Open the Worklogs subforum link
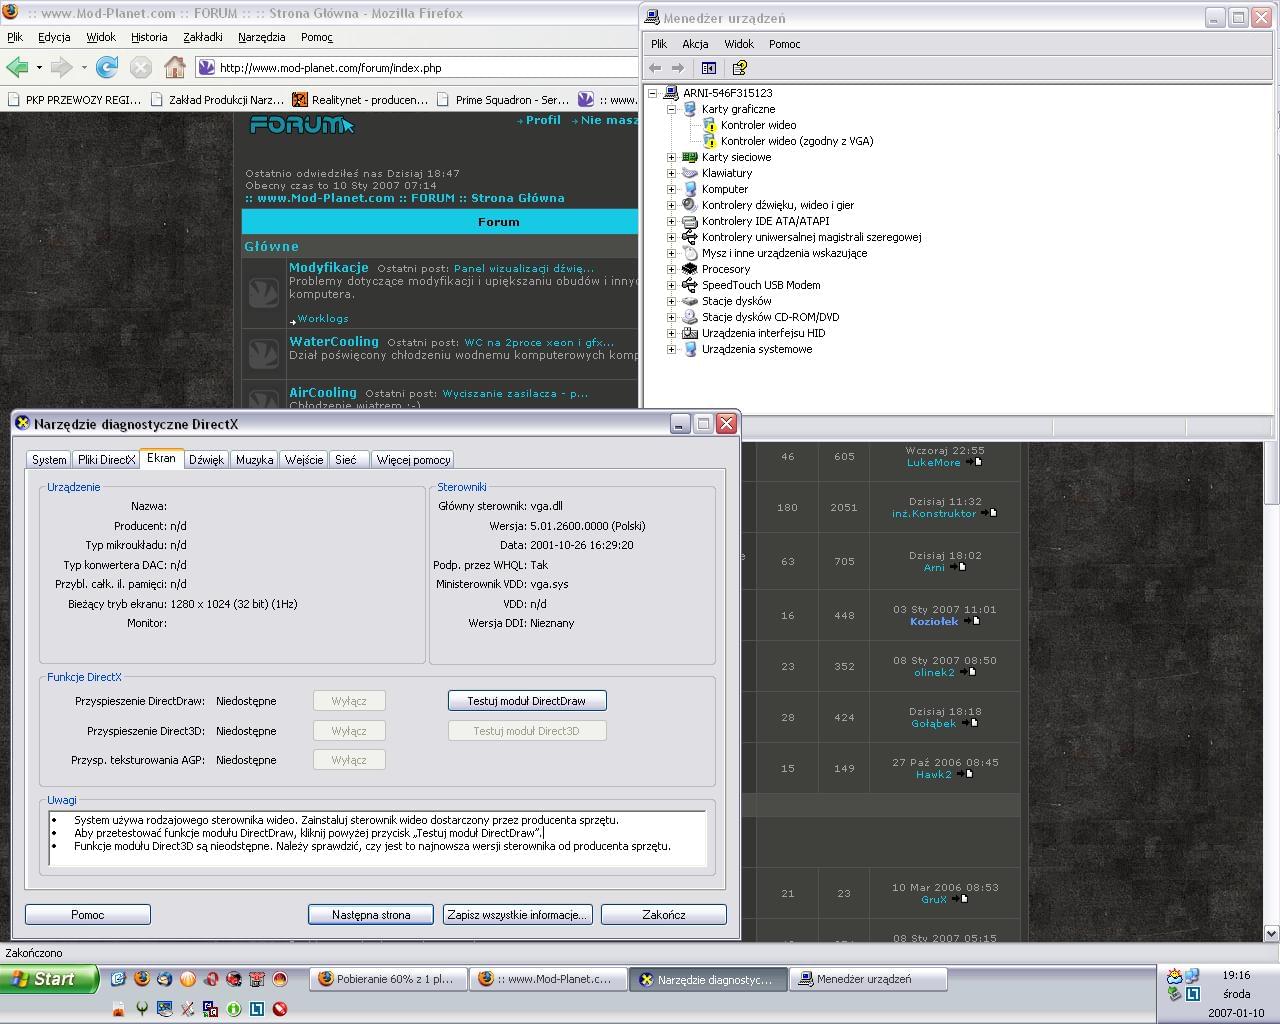 pyautogui.click(x=323, y=318)
